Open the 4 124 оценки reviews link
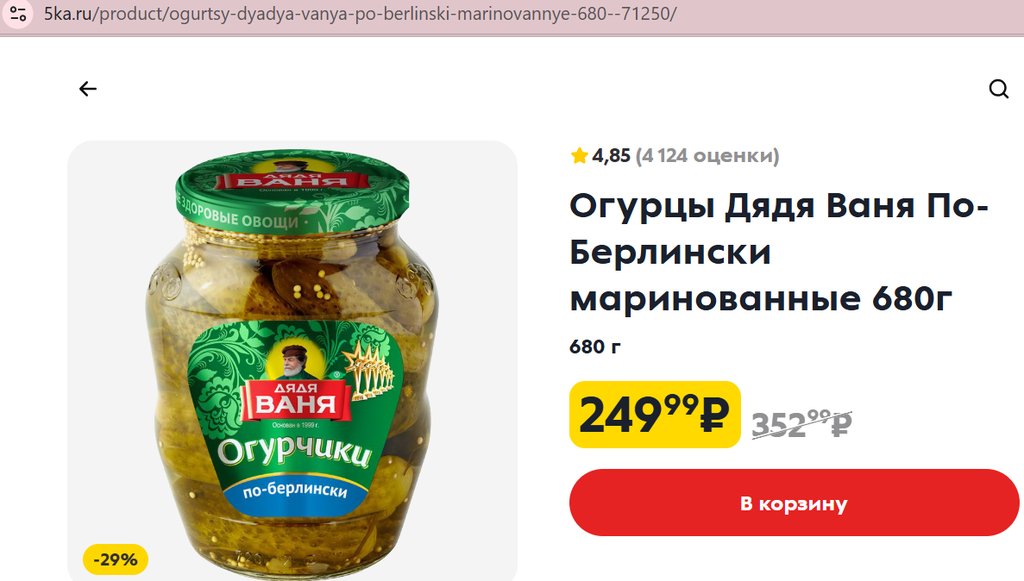1024x581 pixels. click(707, 155)
